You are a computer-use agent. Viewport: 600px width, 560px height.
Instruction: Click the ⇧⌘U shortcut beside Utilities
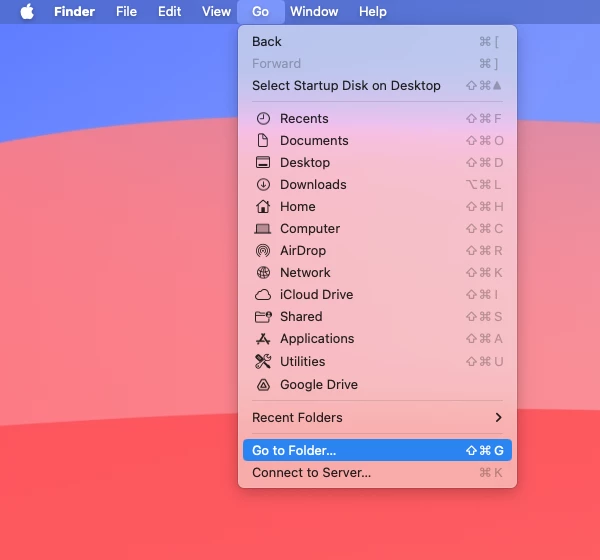[484, 361]
